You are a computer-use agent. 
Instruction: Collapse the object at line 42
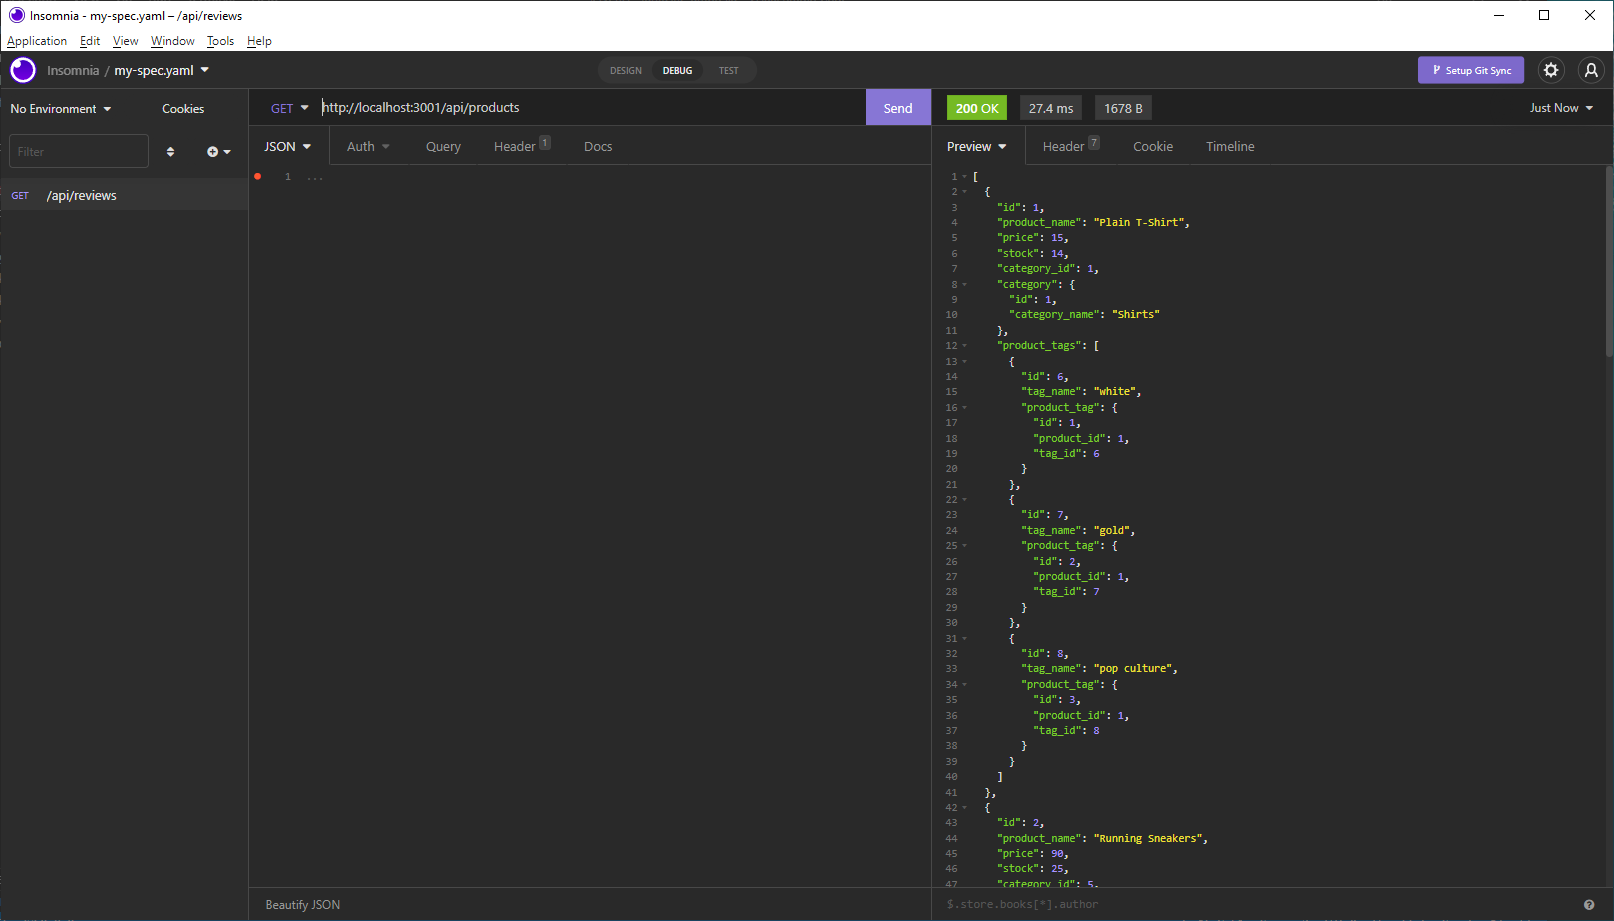pyautogui.click(x=965, y=808)
